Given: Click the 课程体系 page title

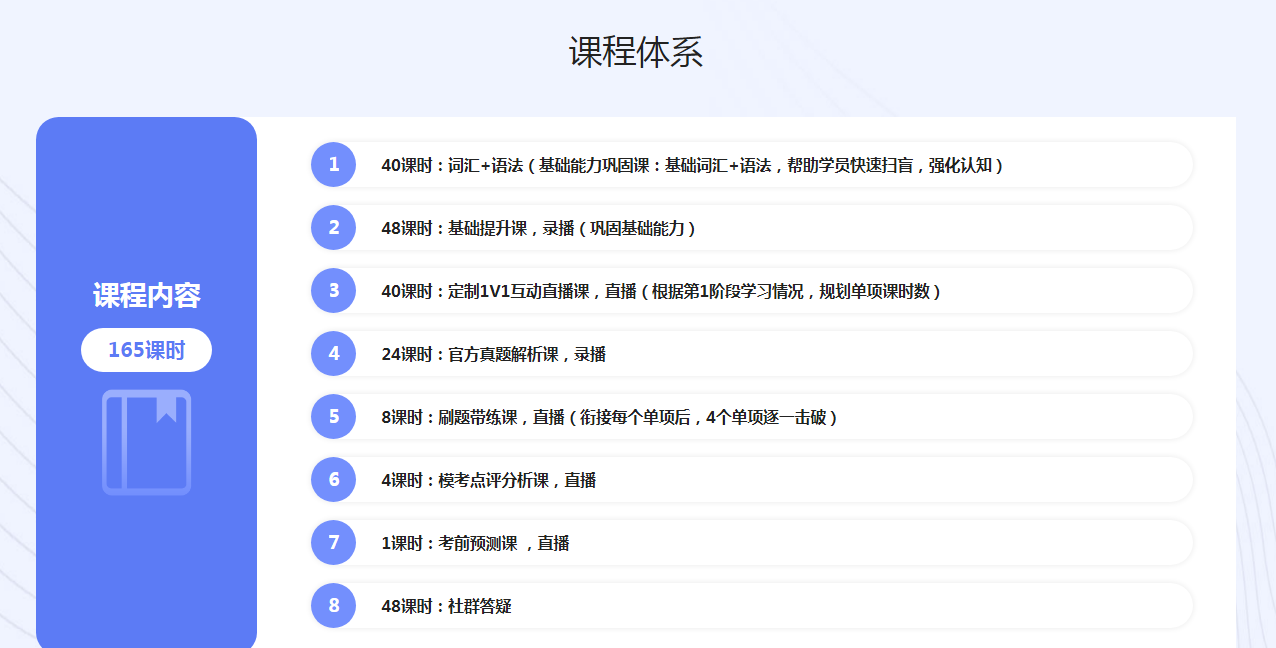Looking at the screenshot, I should point(636,52).
